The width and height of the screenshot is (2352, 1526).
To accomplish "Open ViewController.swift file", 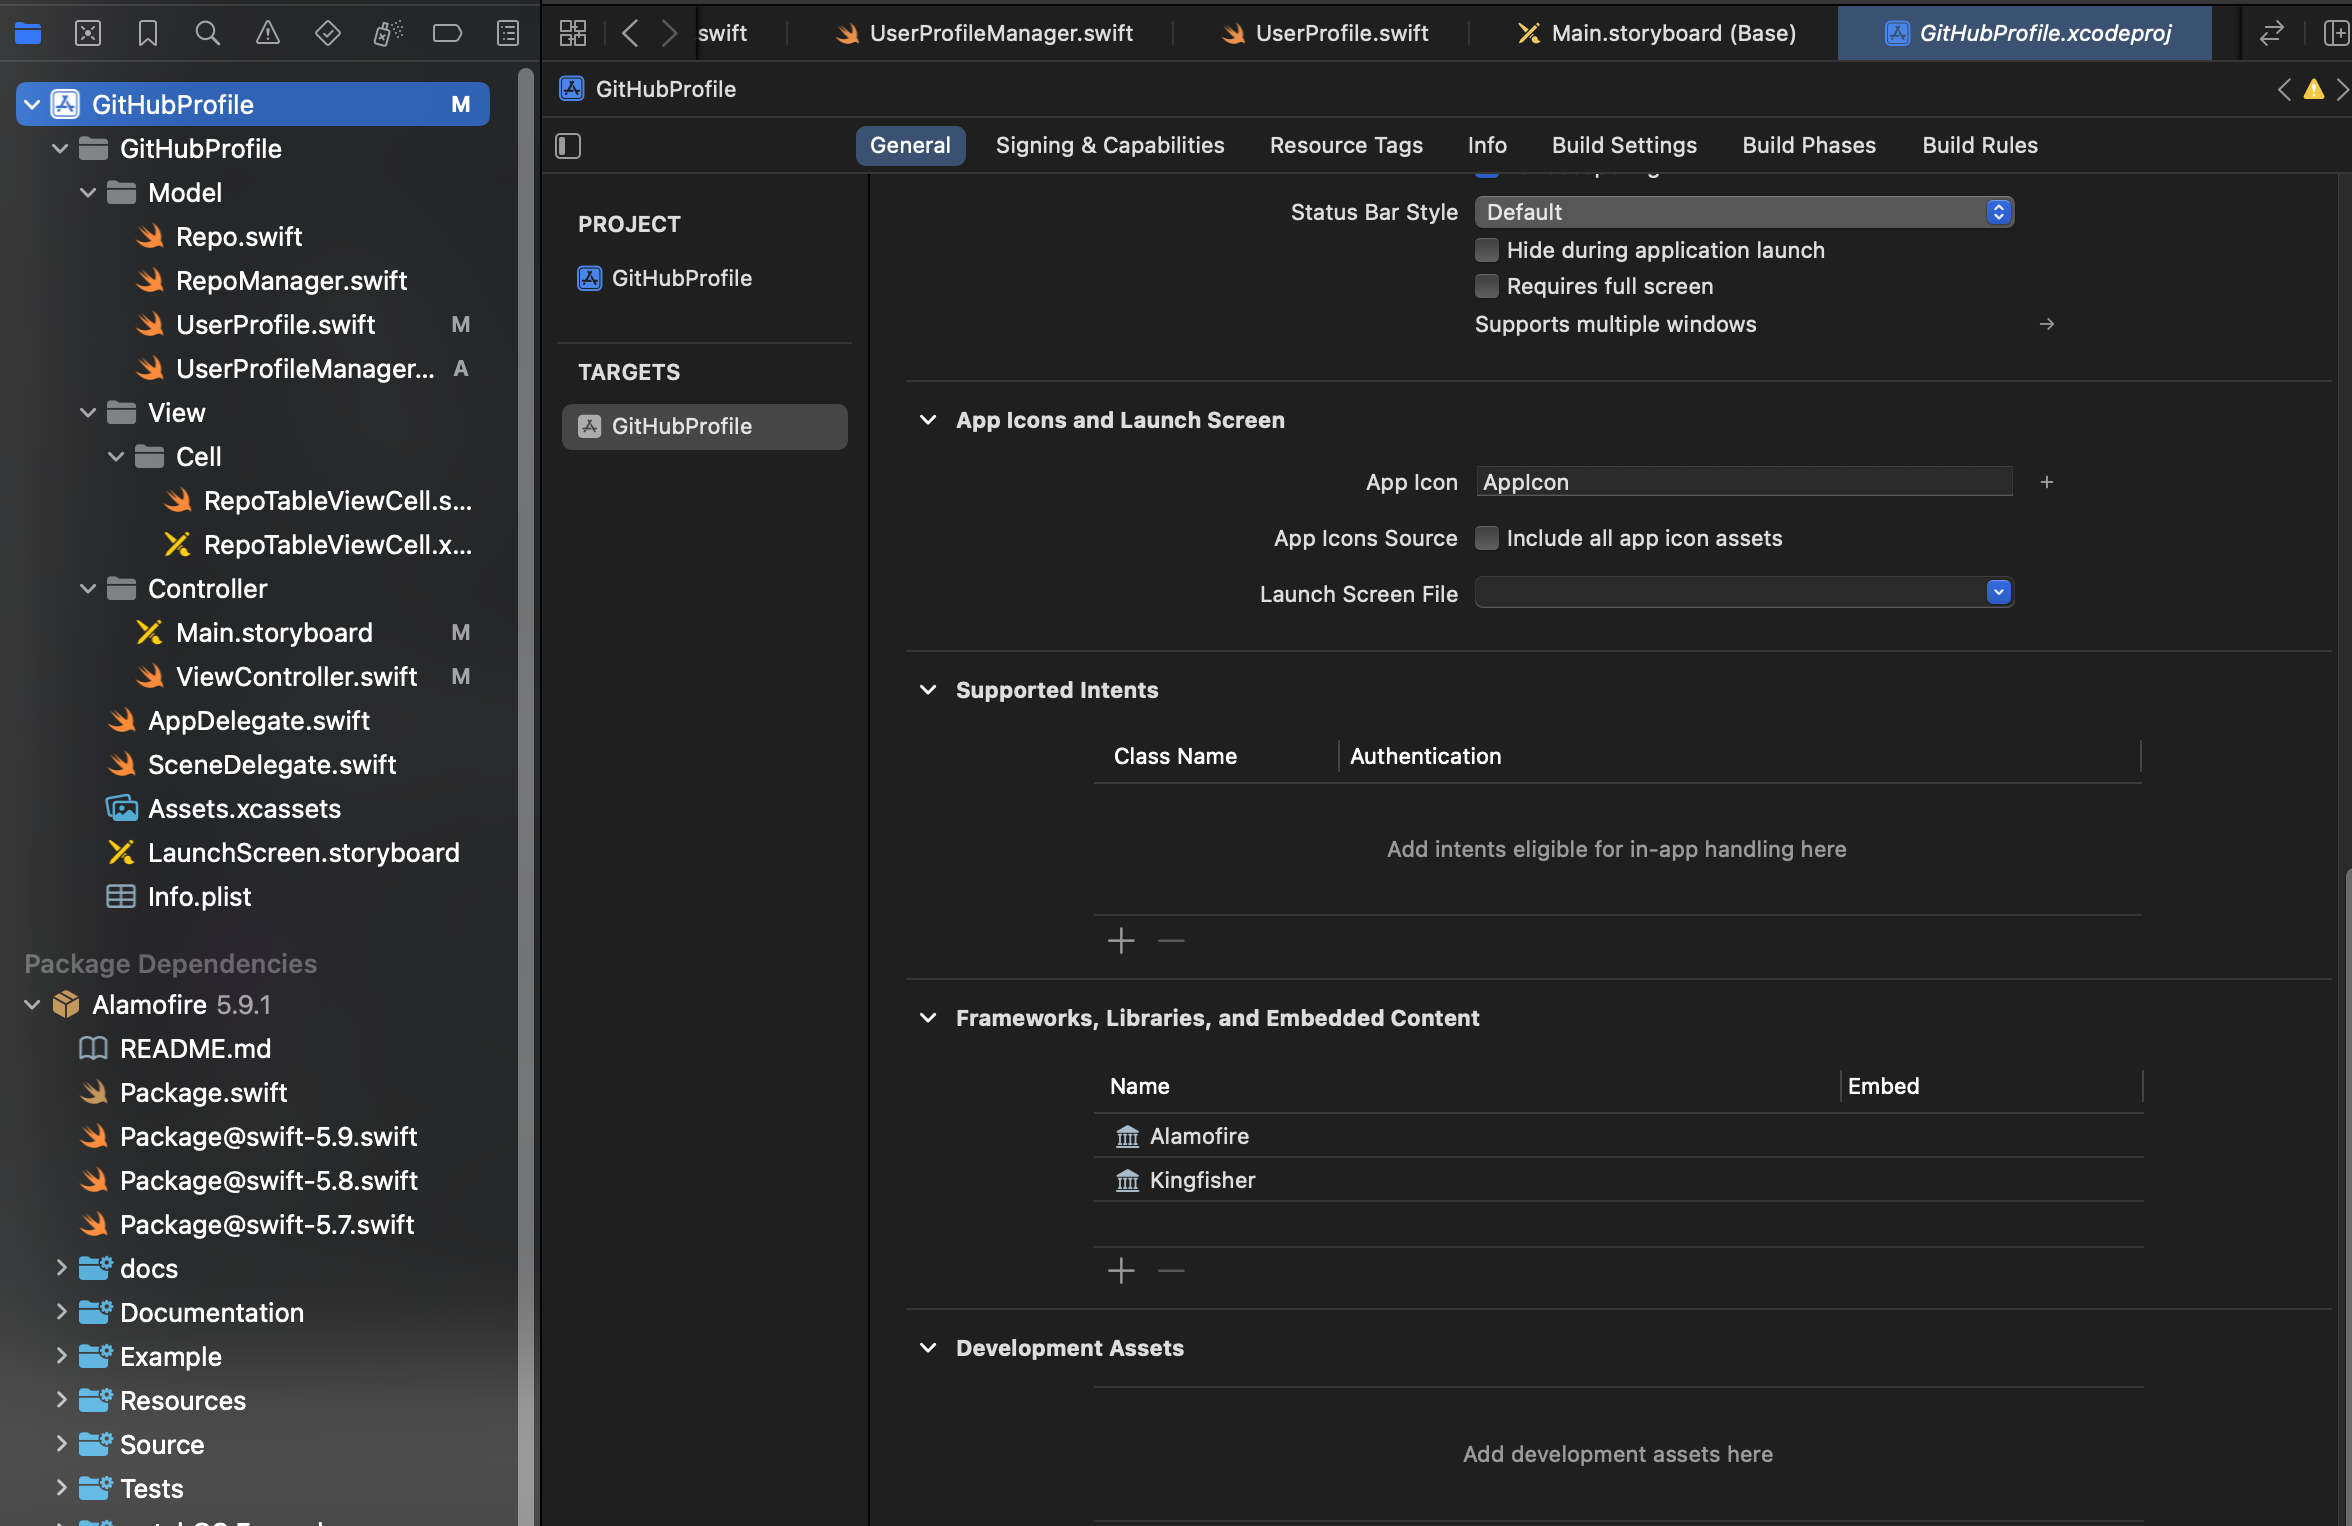I will tap(296, 677).
